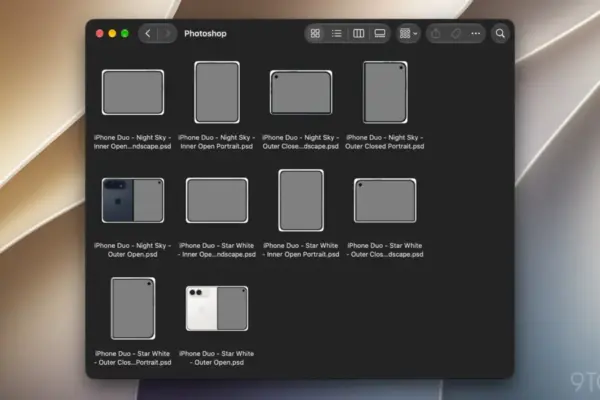Select Night Sky Outer Open thumbnail
This screenshot has height=400, width=600.
point(133,200)
